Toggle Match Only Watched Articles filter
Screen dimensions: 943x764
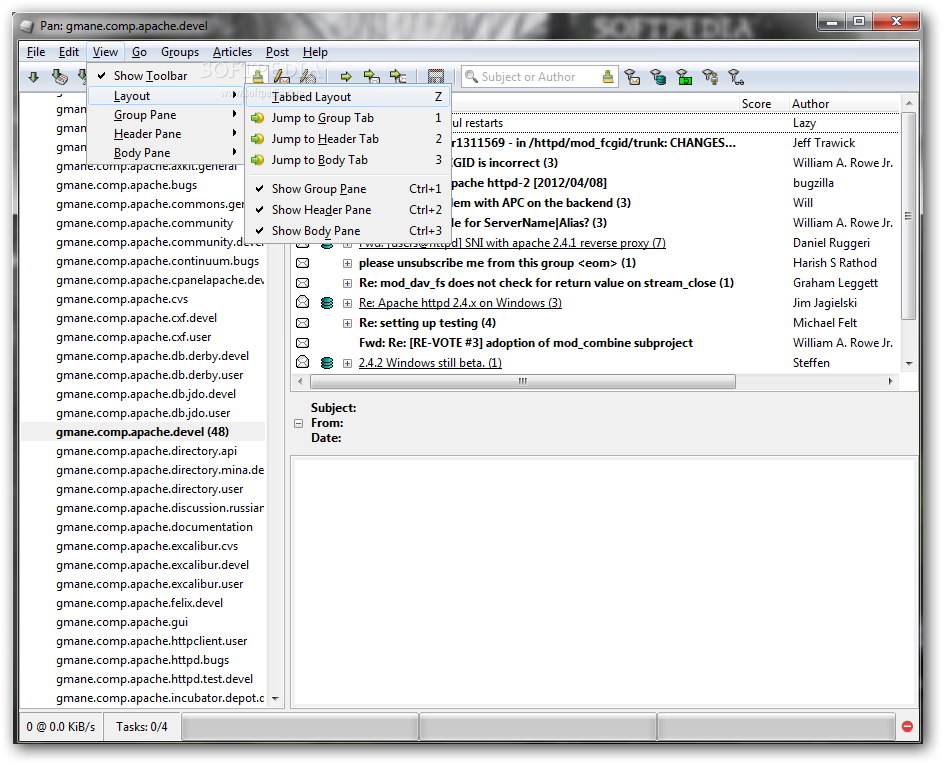[x=736, y=77]
